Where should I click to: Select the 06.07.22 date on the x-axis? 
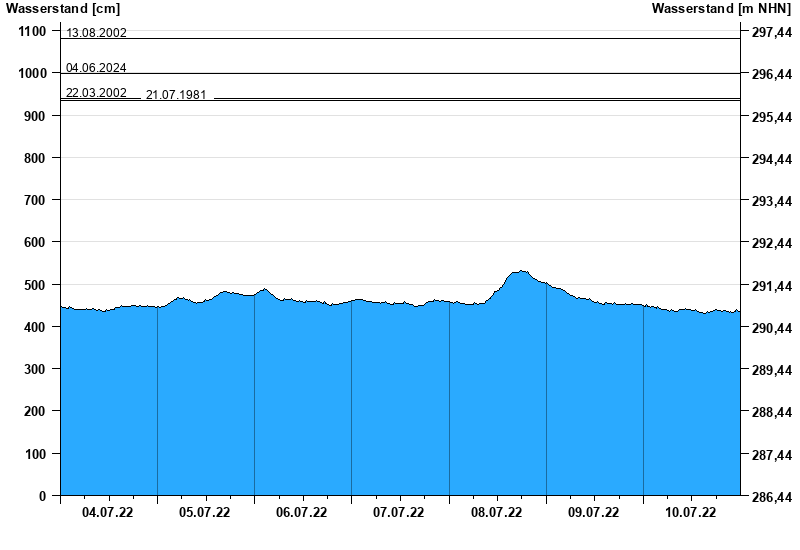(302, 513)
